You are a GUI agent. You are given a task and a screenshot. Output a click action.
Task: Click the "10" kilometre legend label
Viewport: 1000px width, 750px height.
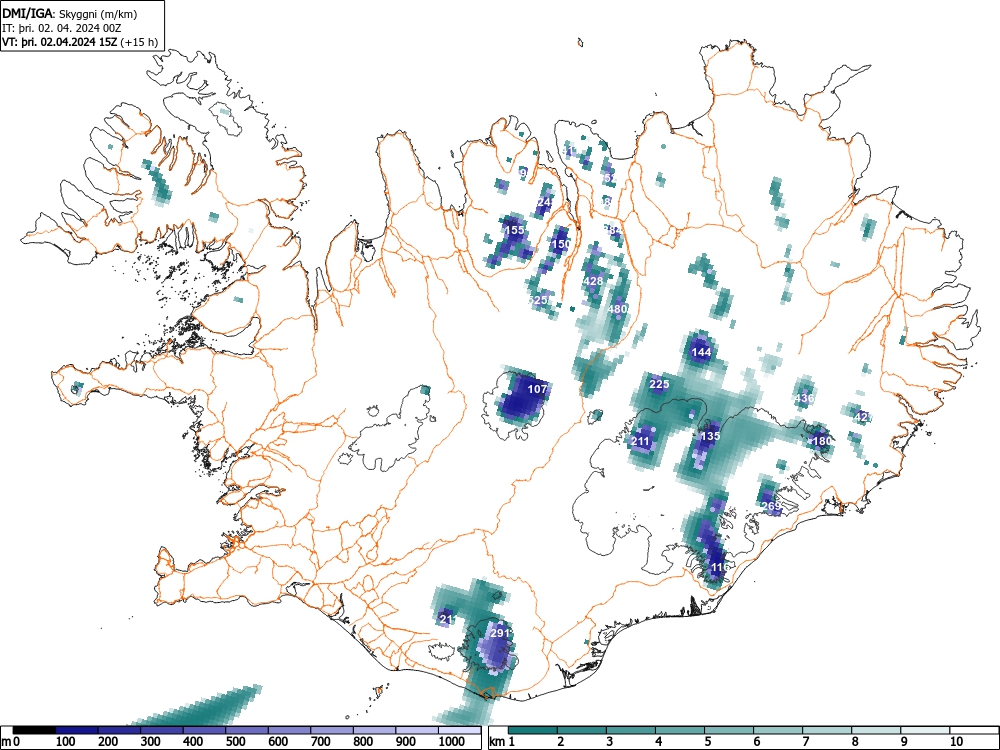pyautogui.click(x=956, y=742)
